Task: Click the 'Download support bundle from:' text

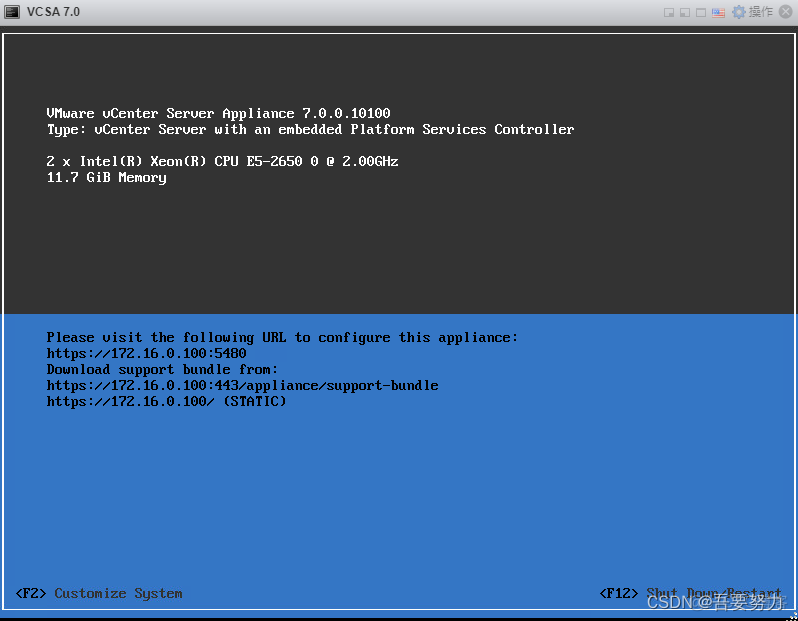Action: [162, 370]
